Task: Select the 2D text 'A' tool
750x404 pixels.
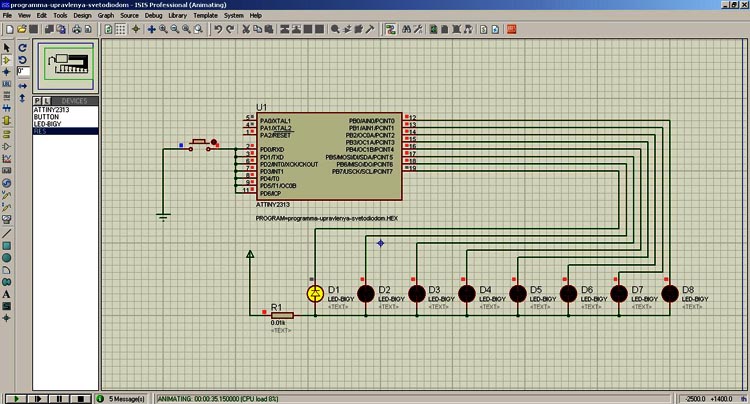Action: (x=7, y=293)
